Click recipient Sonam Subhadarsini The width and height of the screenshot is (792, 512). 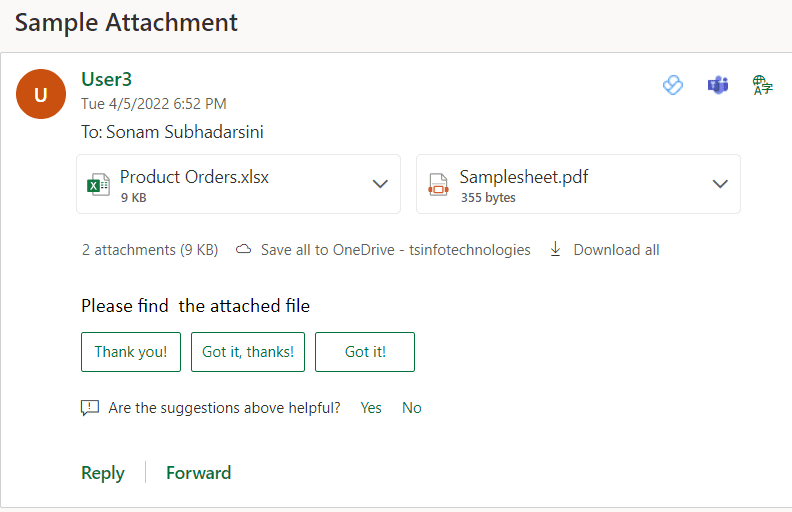[x=185, y=132]
